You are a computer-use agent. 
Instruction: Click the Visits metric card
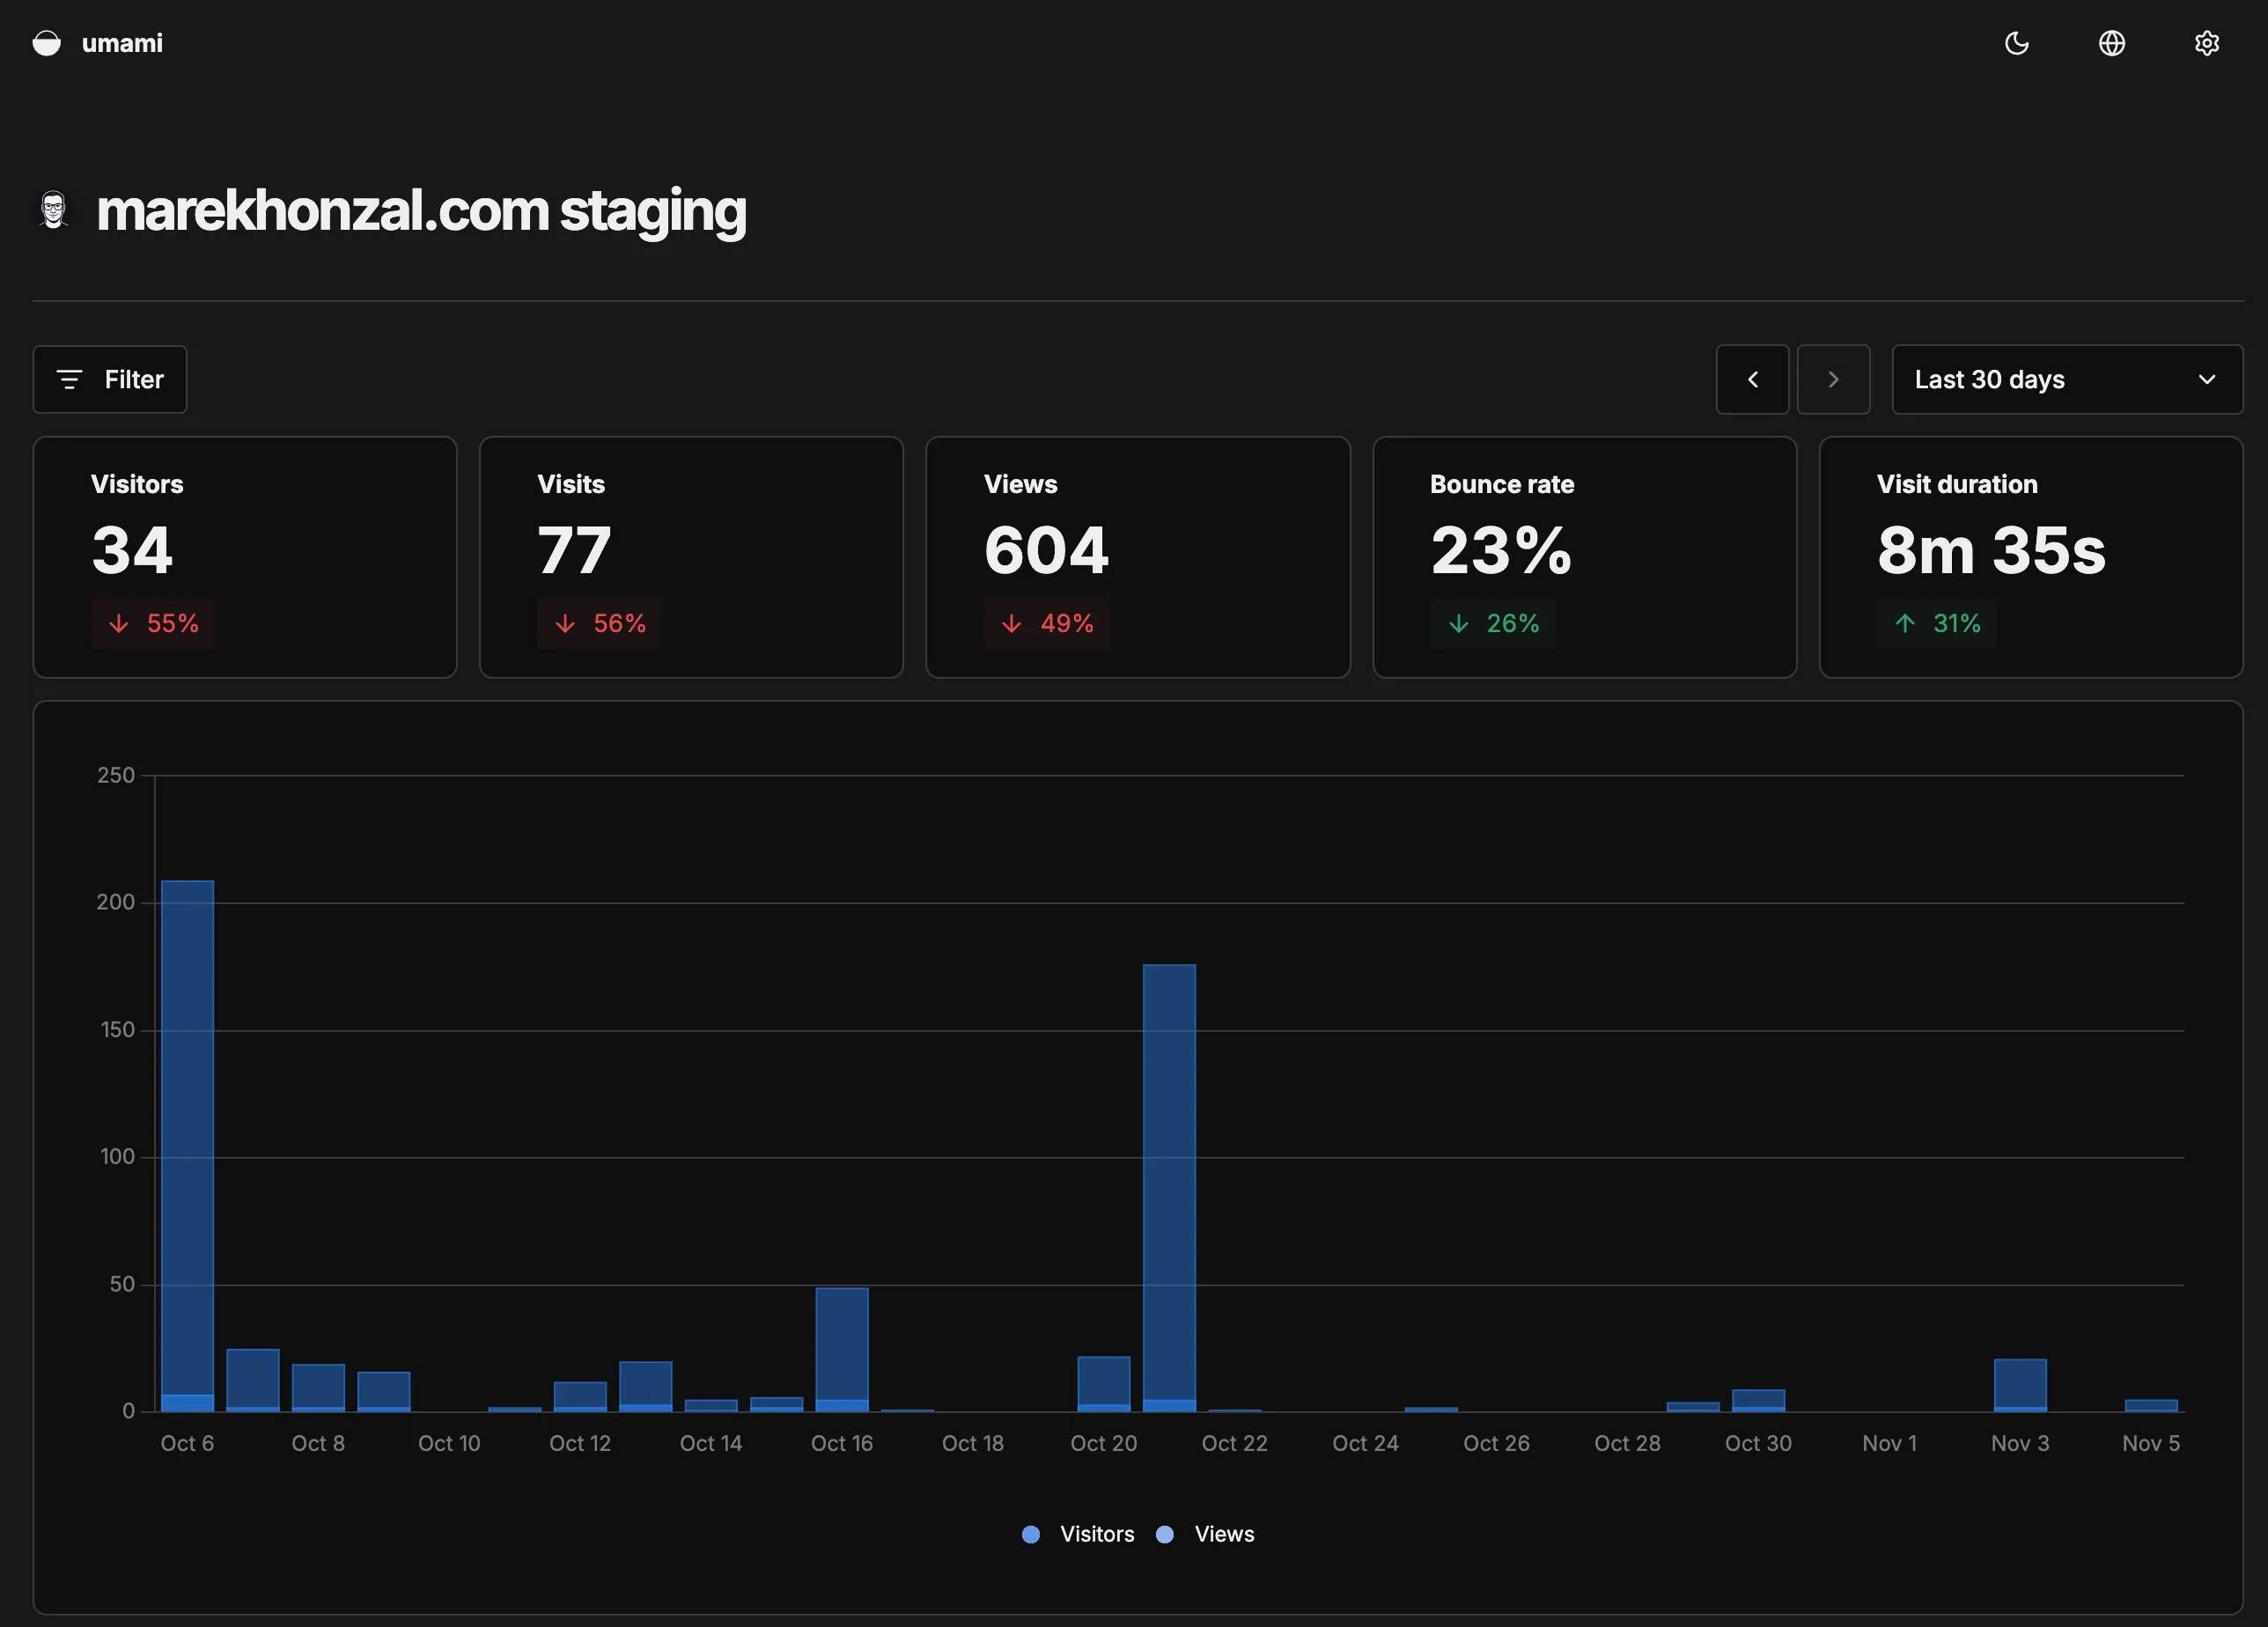click(691, 557)
